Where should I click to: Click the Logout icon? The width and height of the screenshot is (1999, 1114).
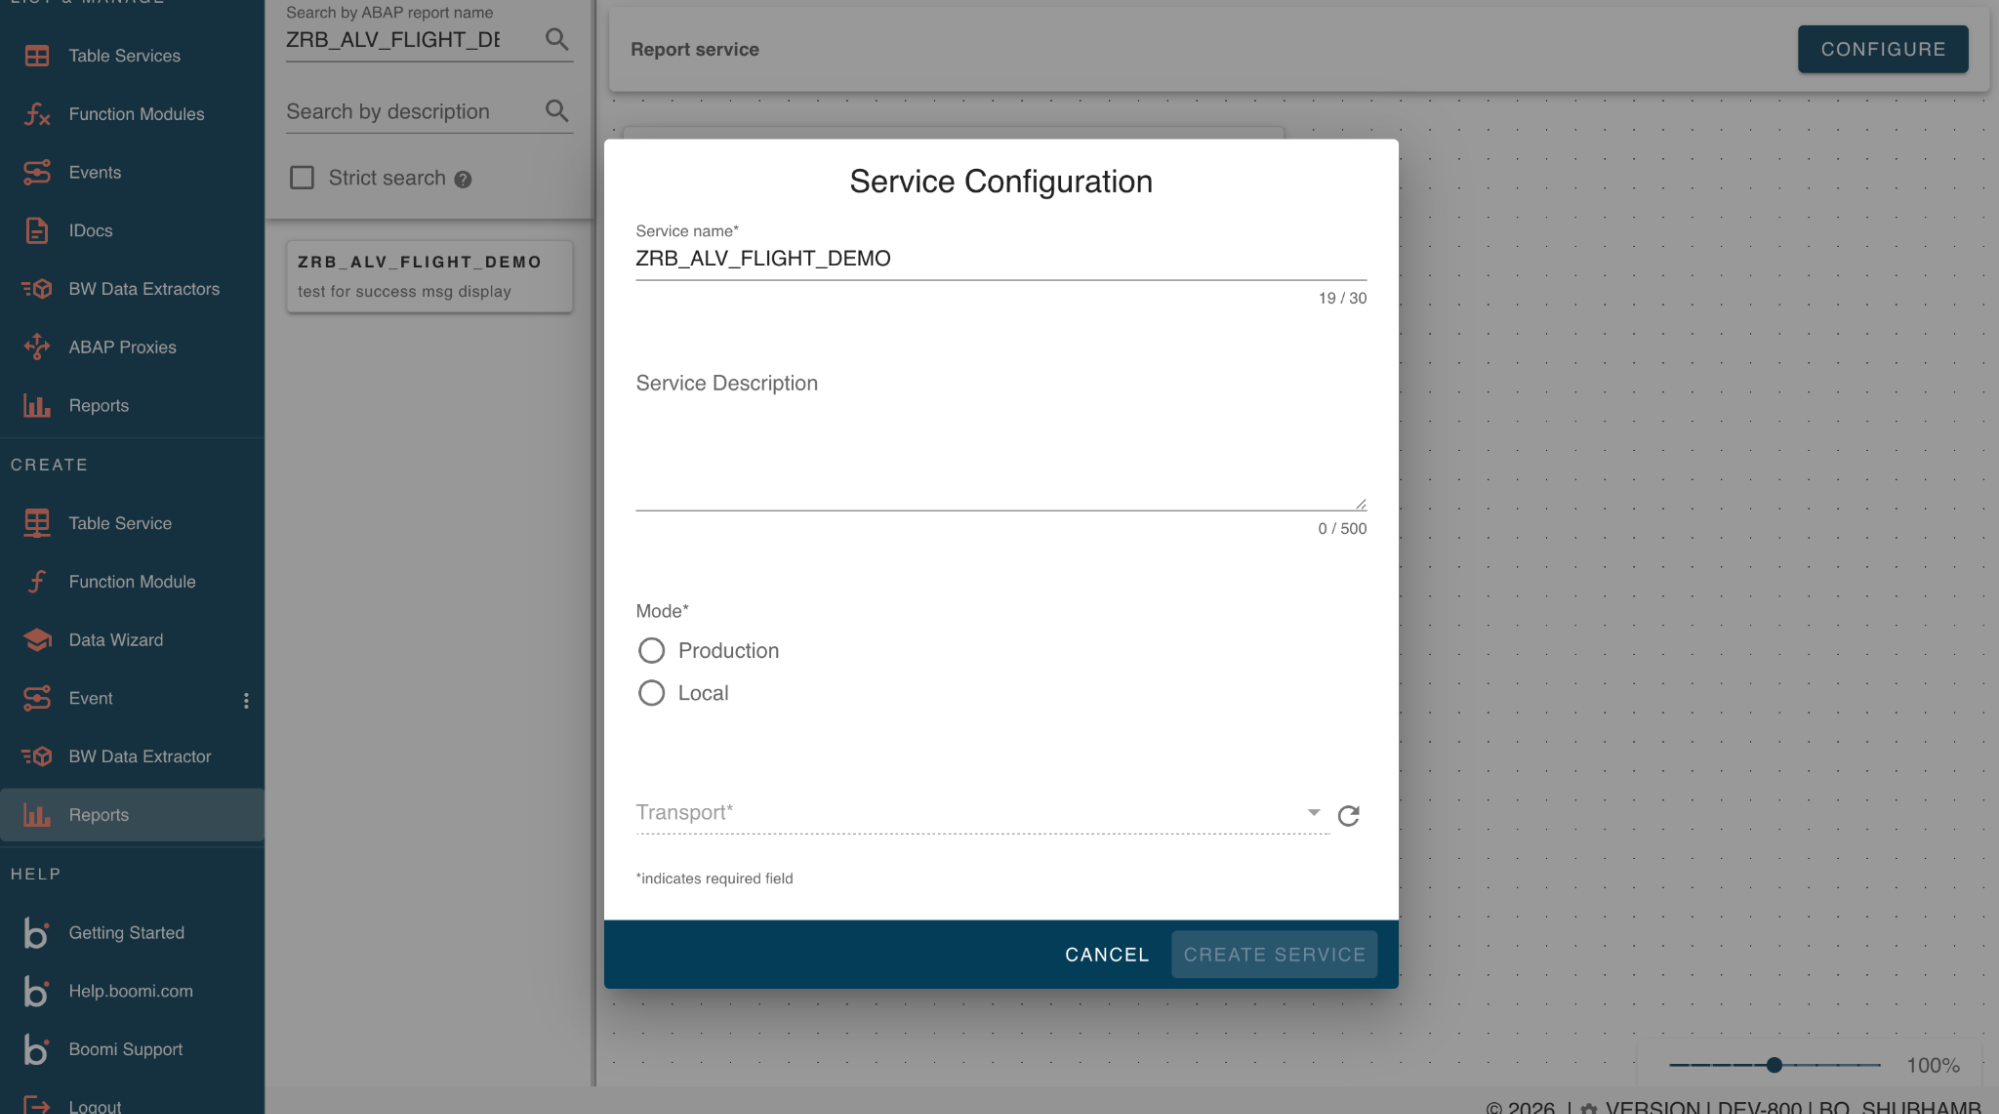point(37,1105)
